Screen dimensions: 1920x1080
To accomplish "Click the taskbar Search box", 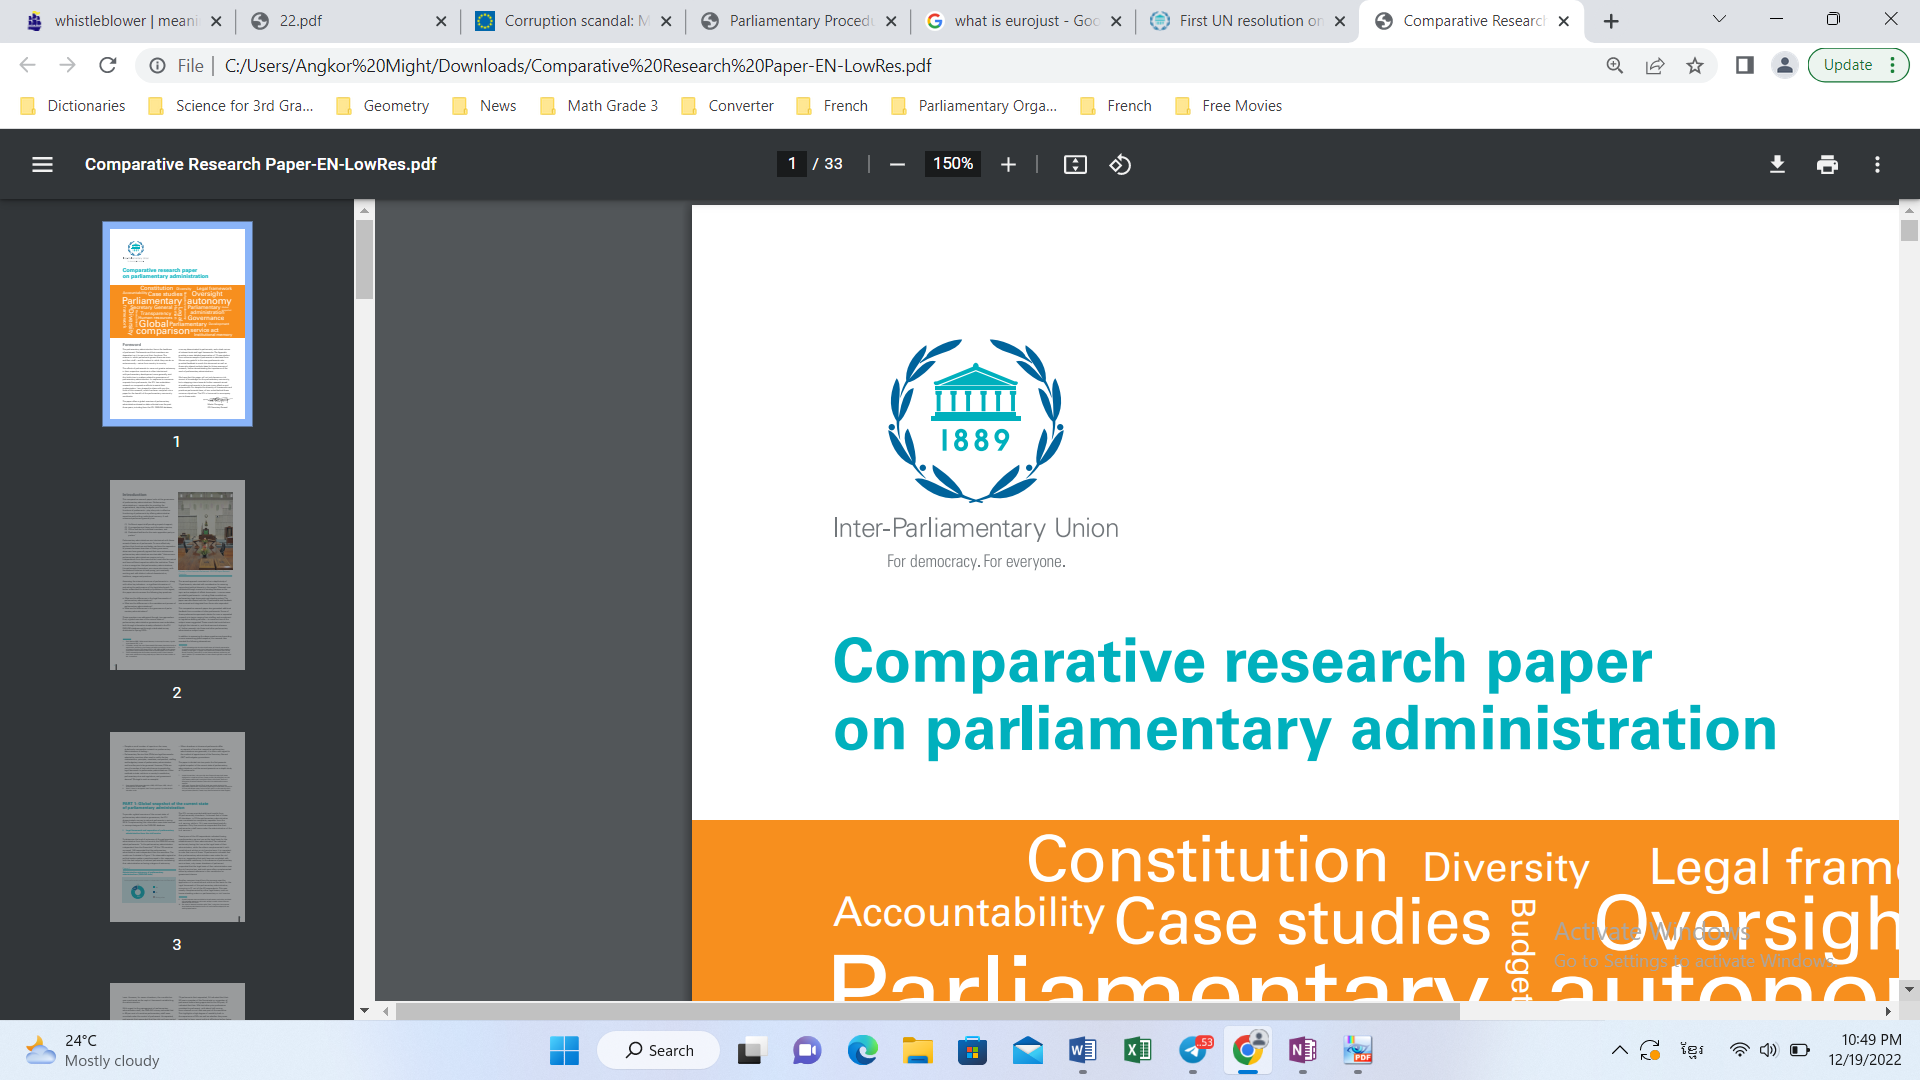I will coord(658,1050).
